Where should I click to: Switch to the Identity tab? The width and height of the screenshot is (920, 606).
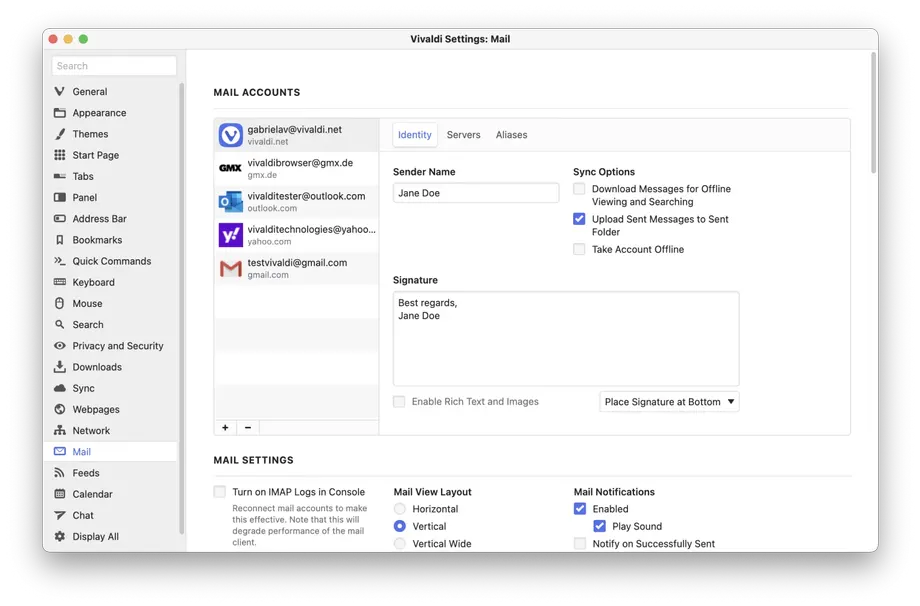(x=415, y=135)
